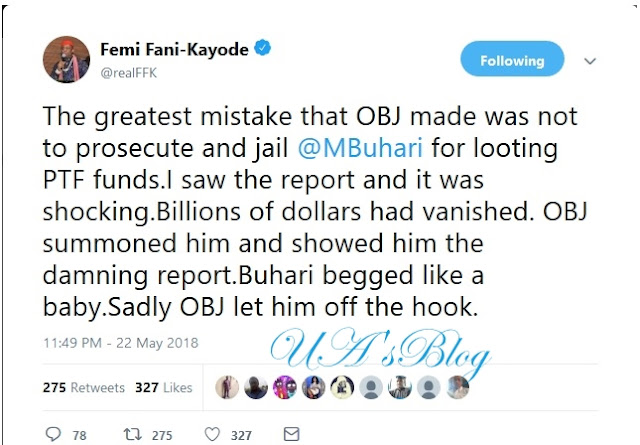This screenshot has width=640, height=445.
Task: Open the @realFFK handle
Action: (x=129, y=73)
